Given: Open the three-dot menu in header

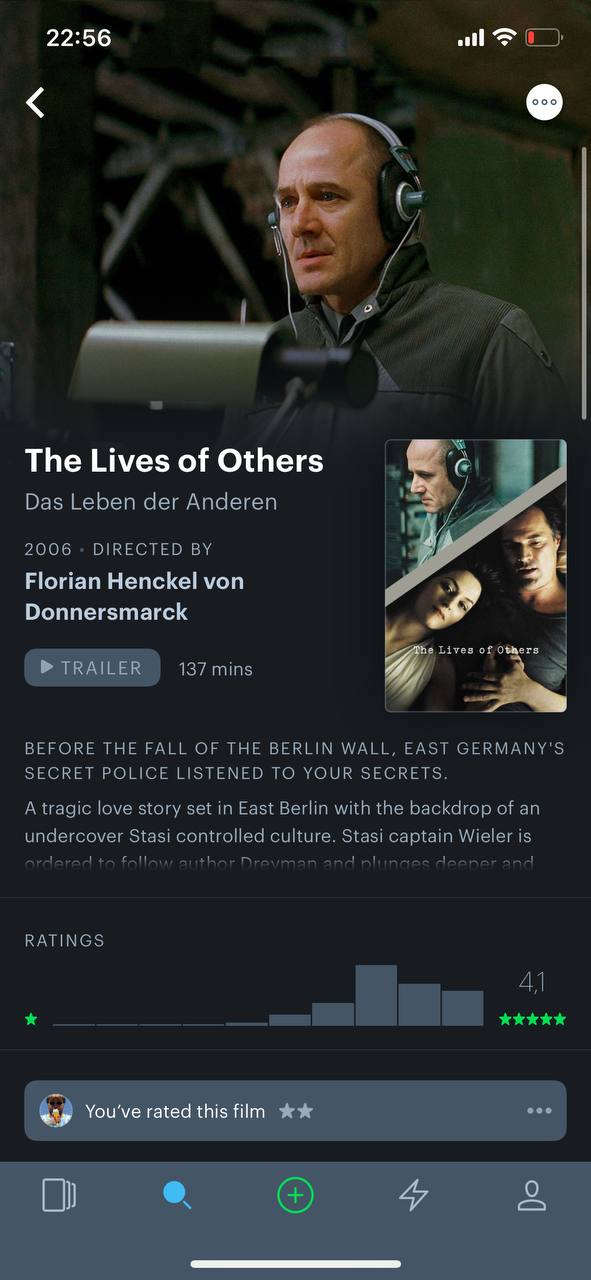Looking at the screenshot, I should [x=544, y=102].
